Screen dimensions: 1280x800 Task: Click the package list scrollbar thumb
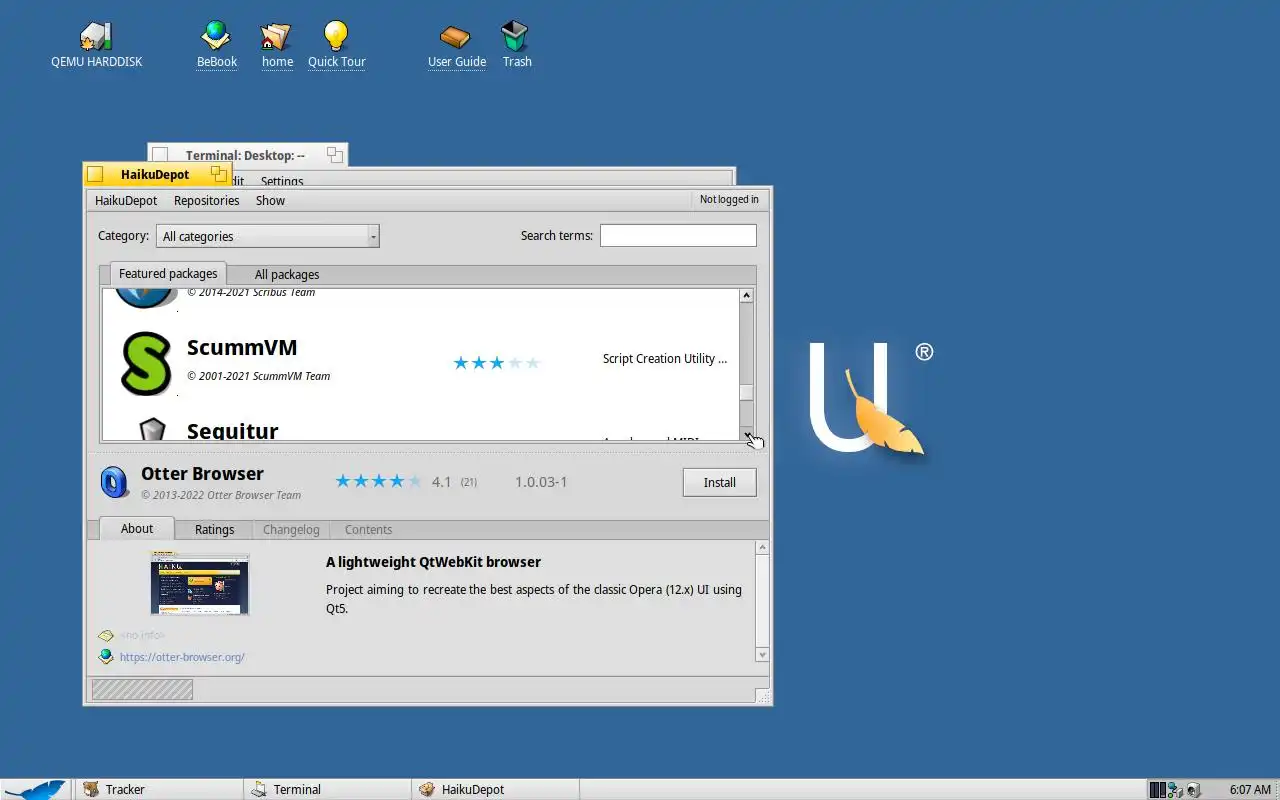(747, 390)
